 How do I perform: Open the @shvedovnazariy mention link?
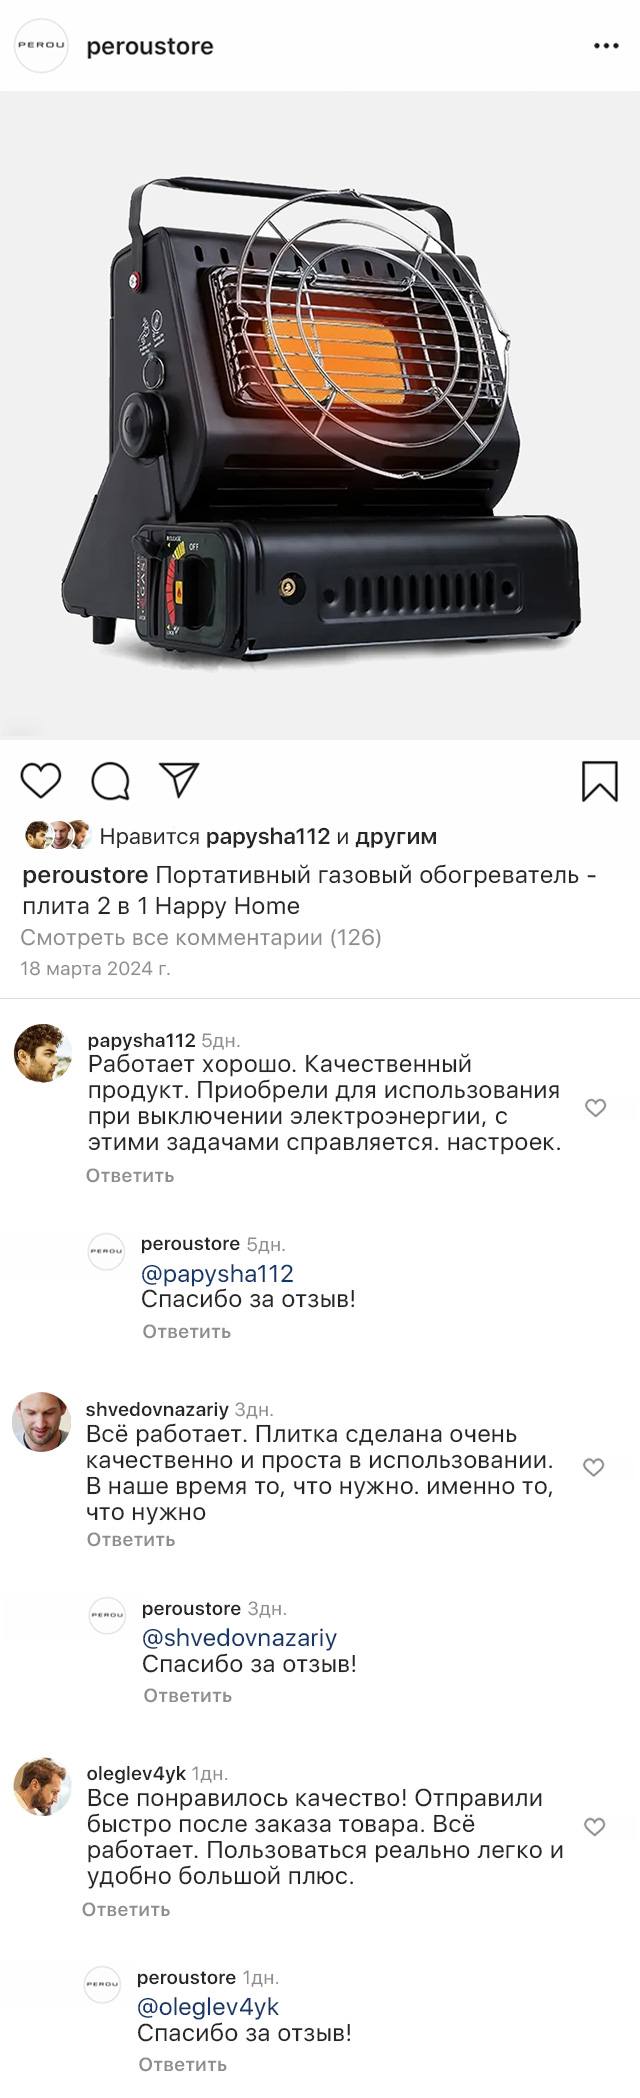coord(239,1638)
